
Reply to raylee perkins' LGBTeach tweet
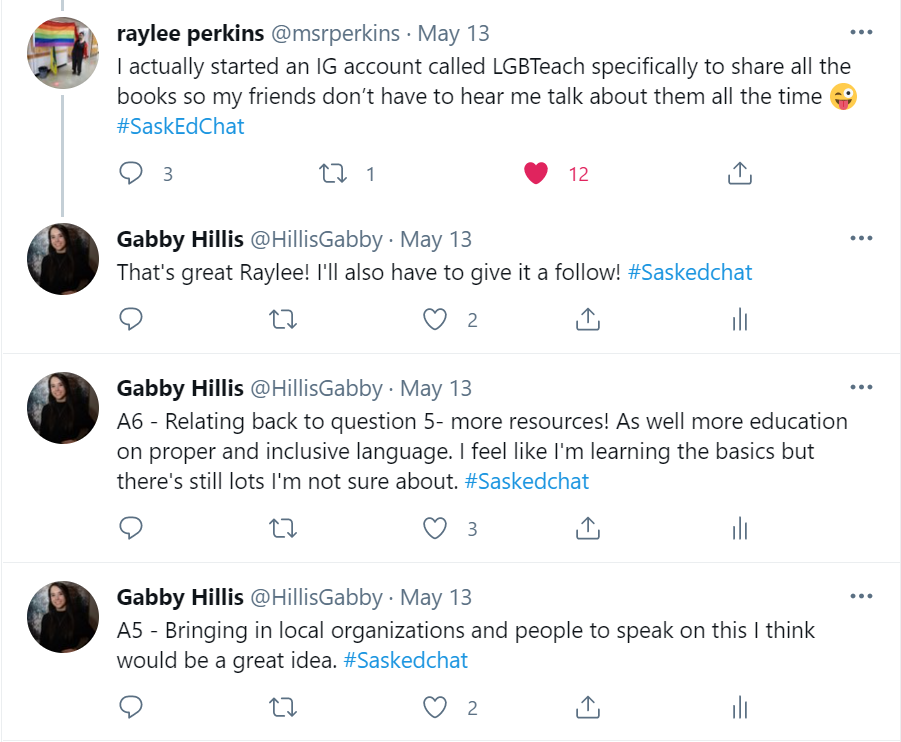[x=130, y=173]
